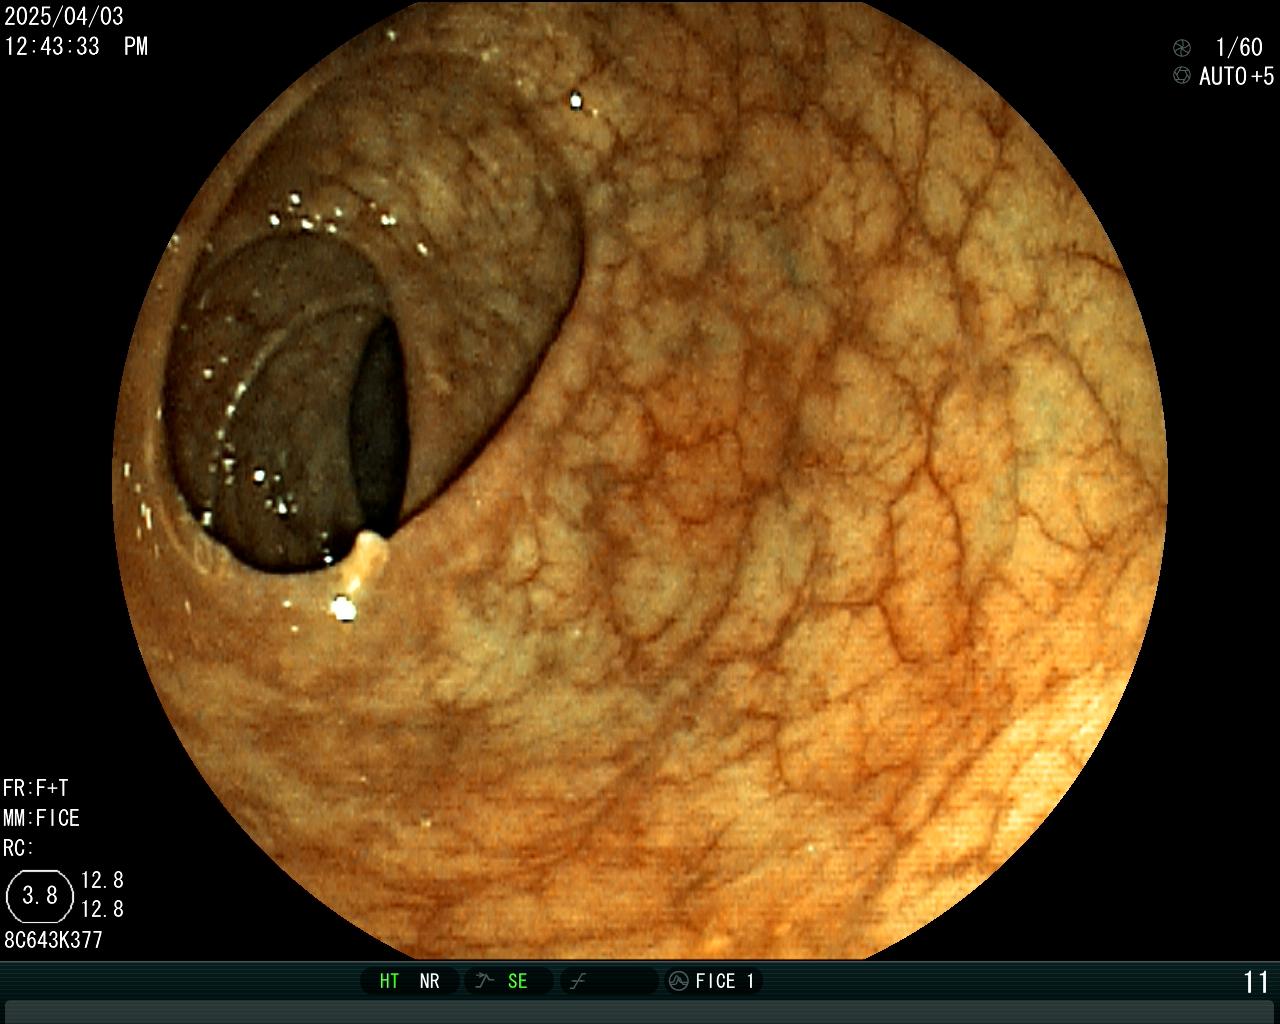Toggle the SE enhancement indicator
The width and height of the screenshot is (1280, 1024).
pos(518,981)
